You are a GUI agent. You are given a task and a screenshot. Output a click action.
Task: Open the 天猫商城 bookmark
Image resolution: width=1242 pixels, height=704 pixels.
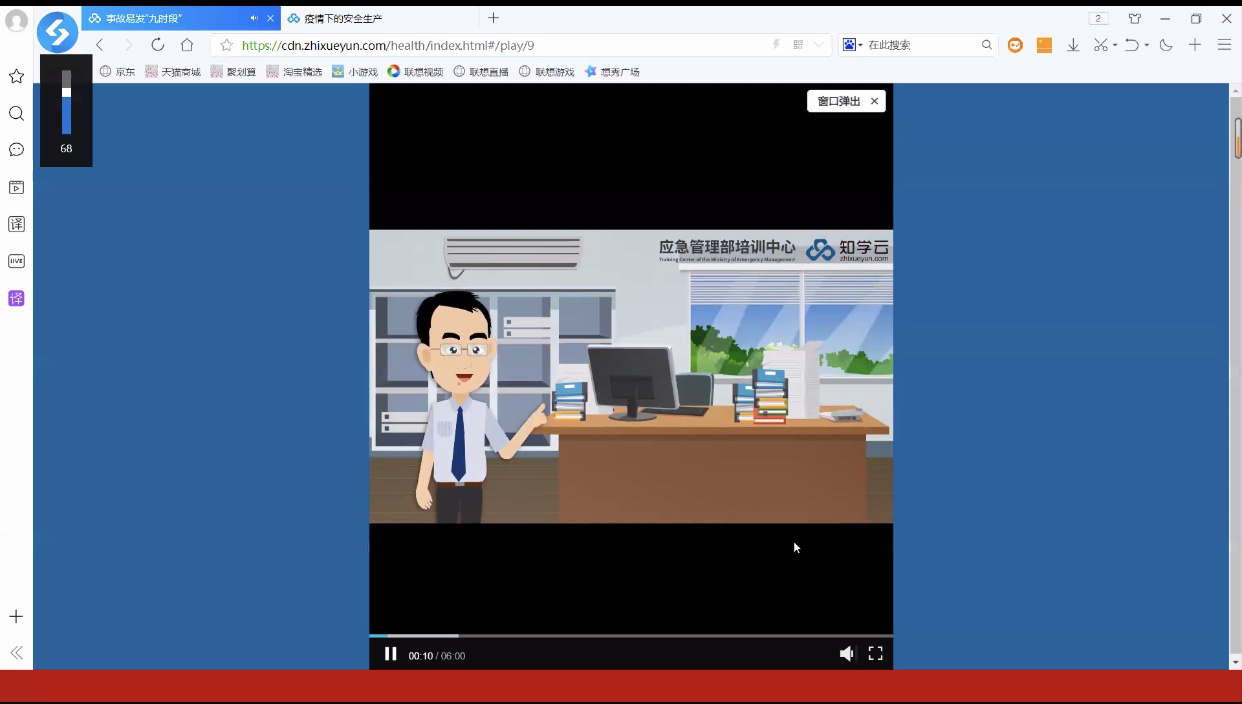(x=173, y=72)
